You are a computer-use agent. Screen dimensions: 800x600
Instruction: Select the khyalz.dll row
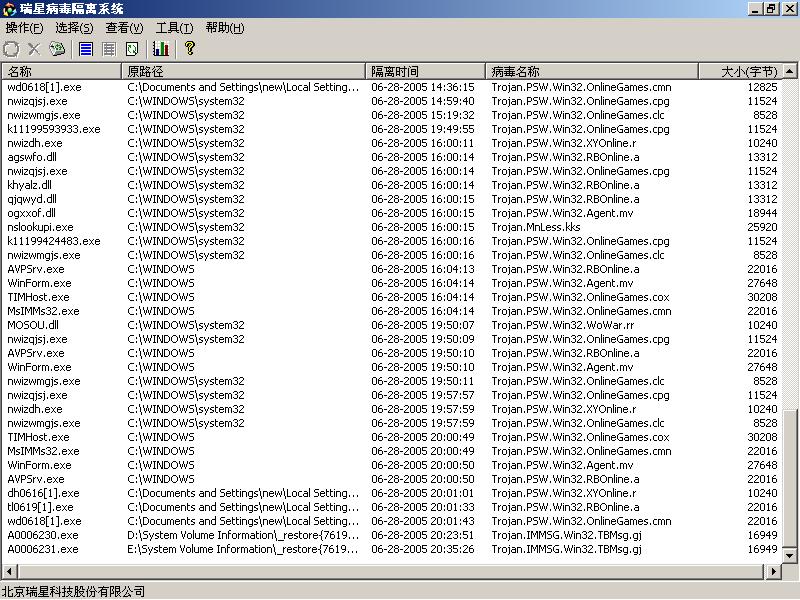[x=392, y=185]
